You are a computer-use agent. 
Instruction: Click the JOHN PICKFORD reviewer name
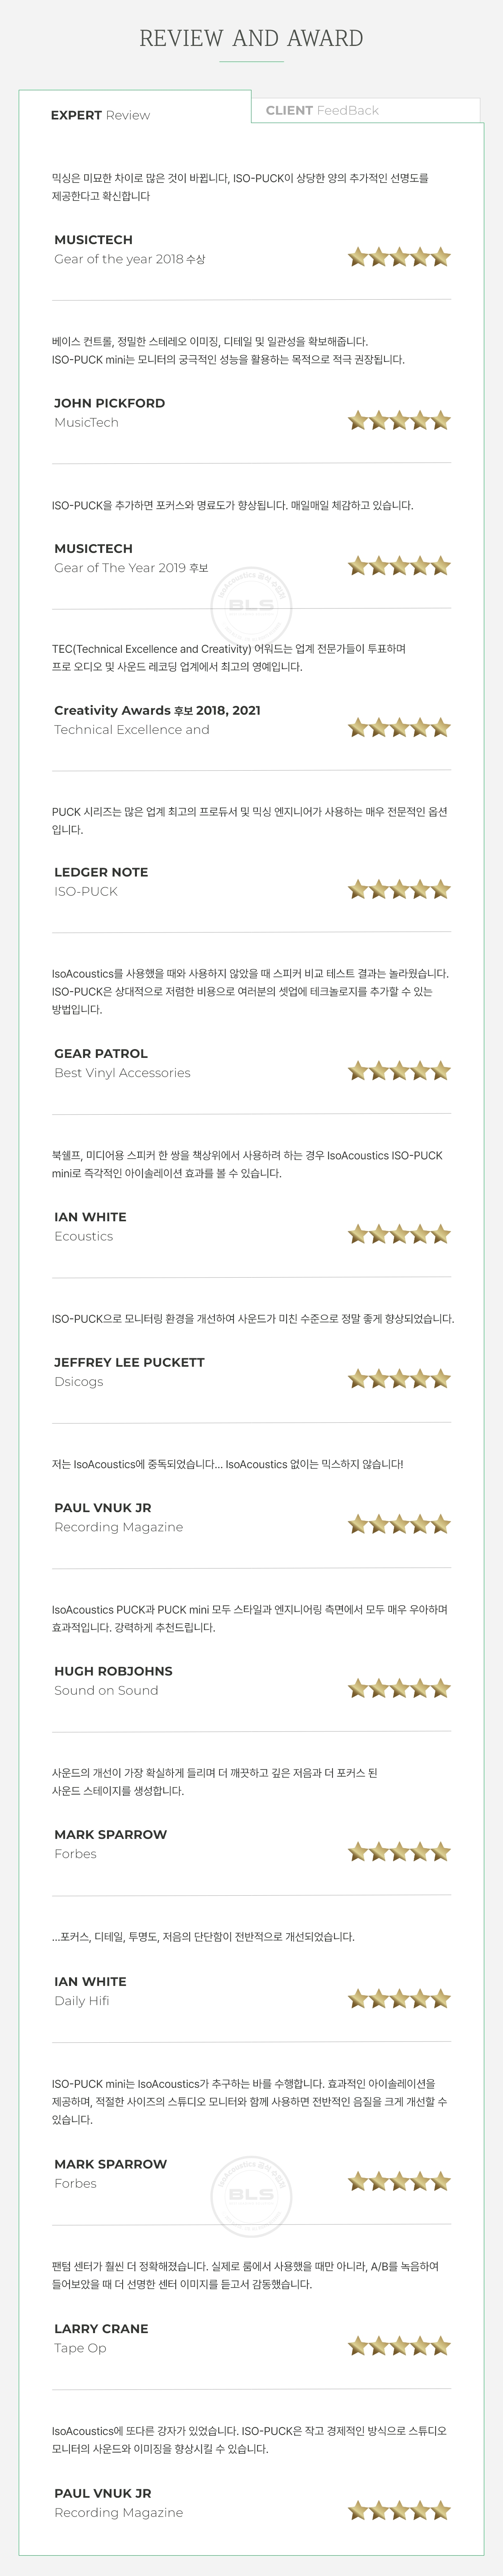pos(109,403)
